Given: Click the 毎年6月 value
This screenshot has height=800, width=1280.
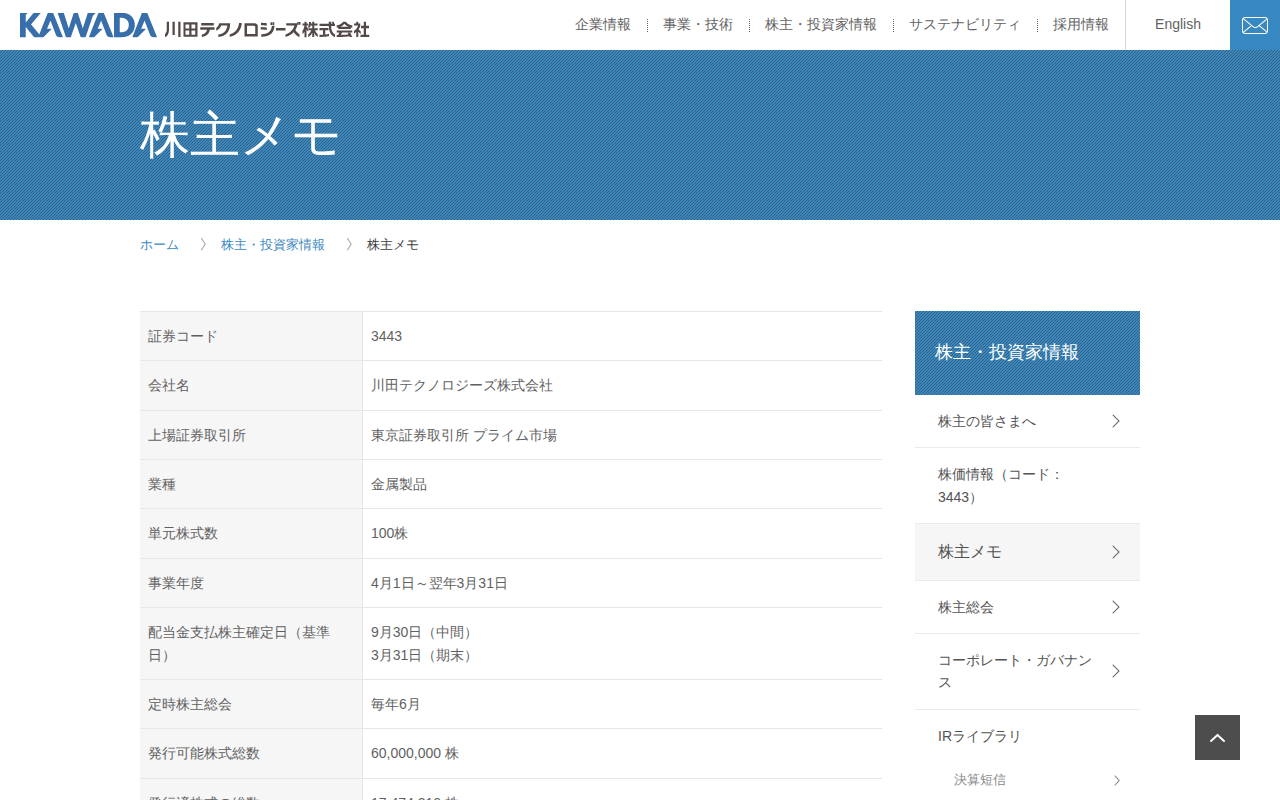Looking at the screenshot, I should (x=396, y=704).
